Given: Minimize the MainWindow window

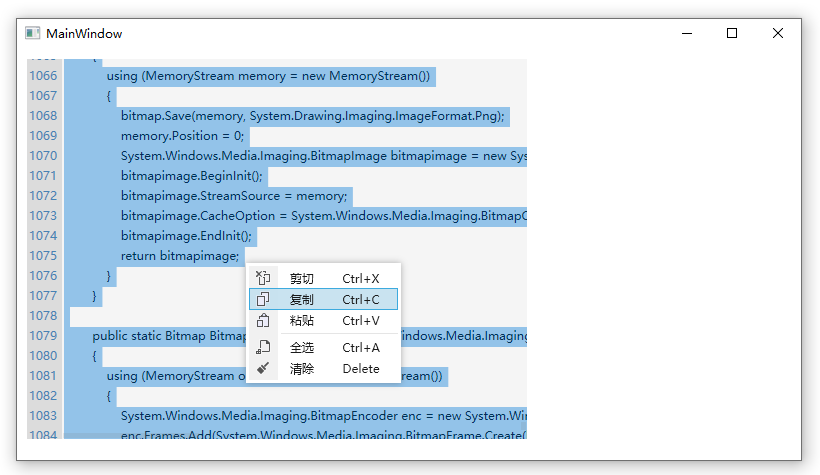Looking at the screenshot, I should pyautogui.click(x=687, y=33).
